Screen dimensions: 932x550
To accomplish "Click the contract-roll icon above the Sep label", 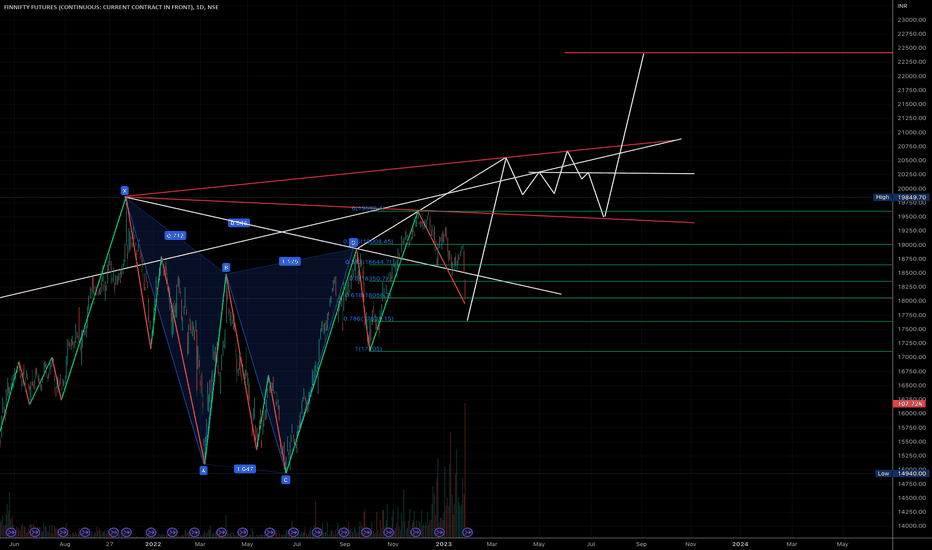I will click(x=343, y=532).
